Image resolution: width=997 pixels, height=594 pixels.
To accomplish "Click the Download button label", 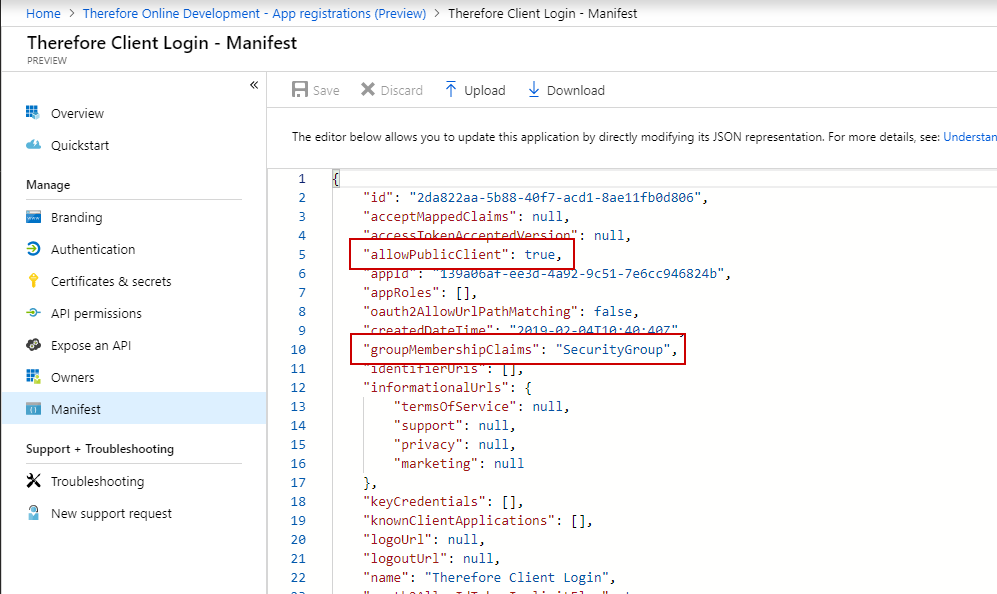I will coord(575,90).
